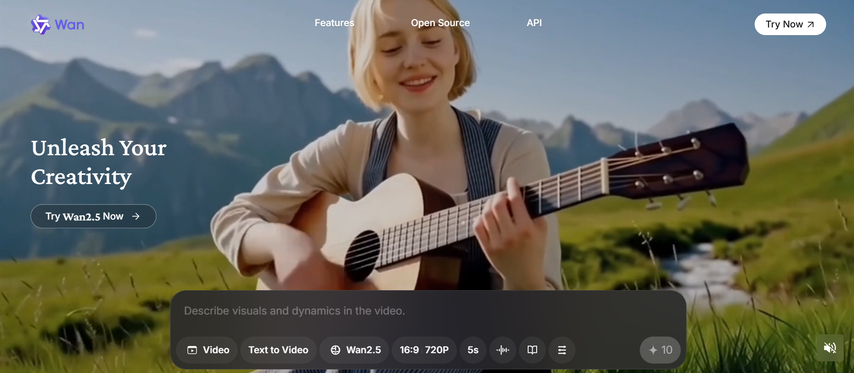The image size is (854, 373).
Task: Open the Text to Video mode dropdown
Action: [278, 350]
